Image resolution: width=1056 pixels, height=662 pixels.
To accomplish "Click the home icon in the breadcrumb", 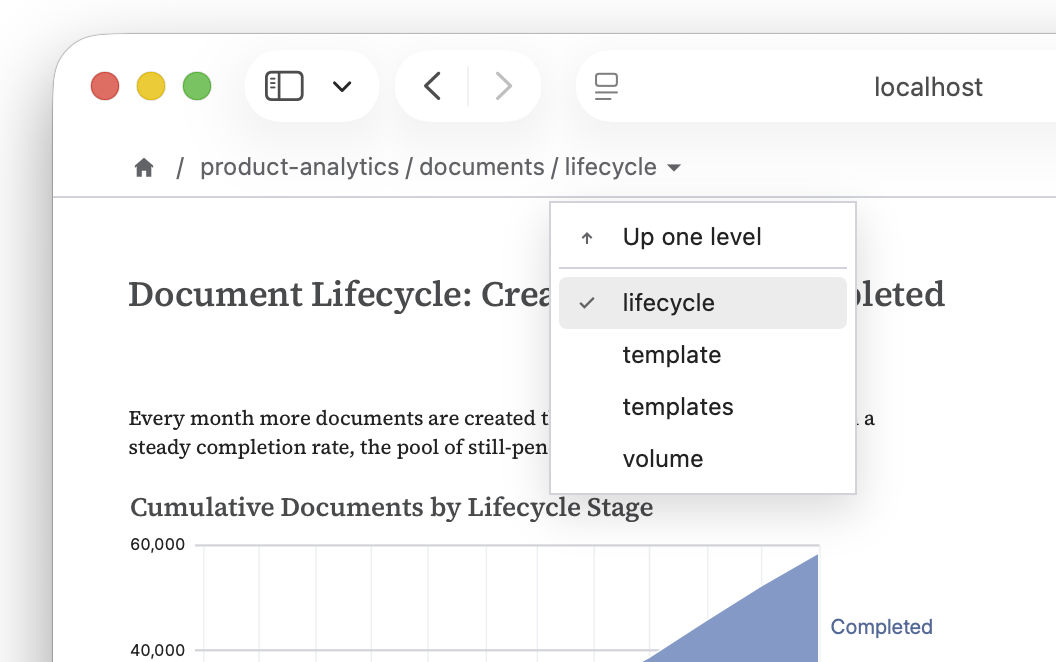I will point(143,167).
